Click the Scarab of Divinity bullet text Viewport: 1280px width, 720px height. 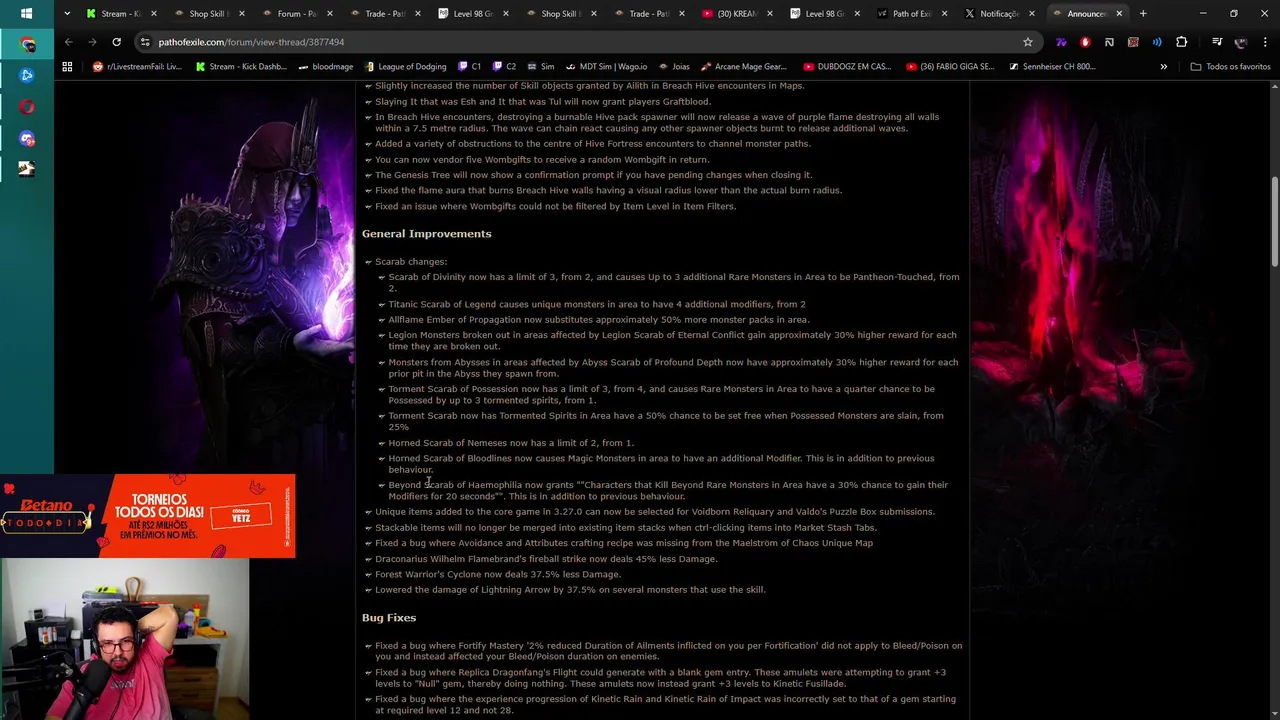click(x=673, y=282)
